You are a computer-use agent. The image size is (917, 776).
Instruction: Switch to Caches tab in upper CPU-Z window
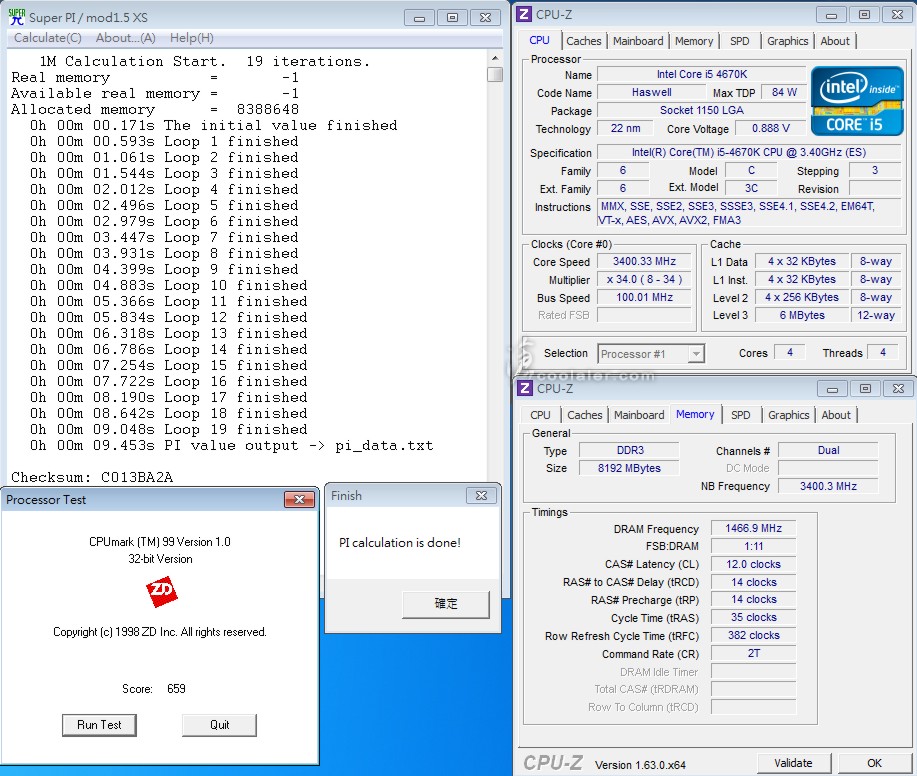[584, 41]
